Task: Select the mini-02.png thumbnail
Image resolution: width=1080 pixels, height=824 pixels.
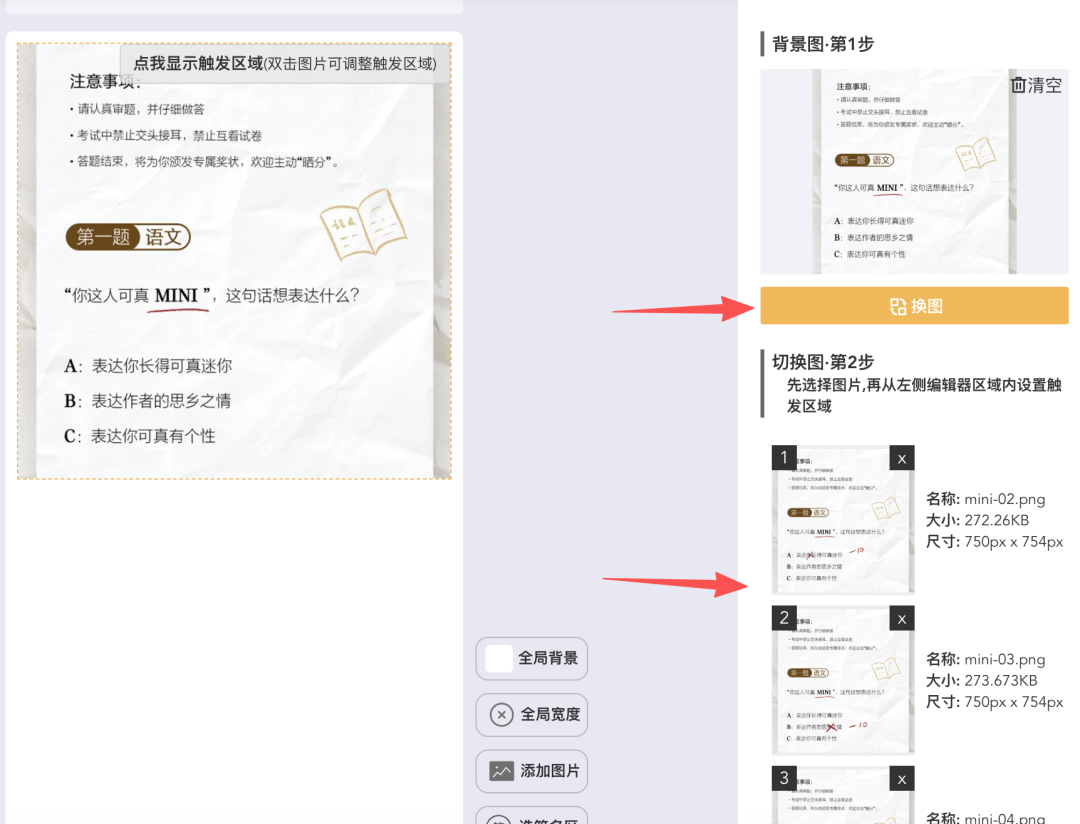Action: (843, 519)
